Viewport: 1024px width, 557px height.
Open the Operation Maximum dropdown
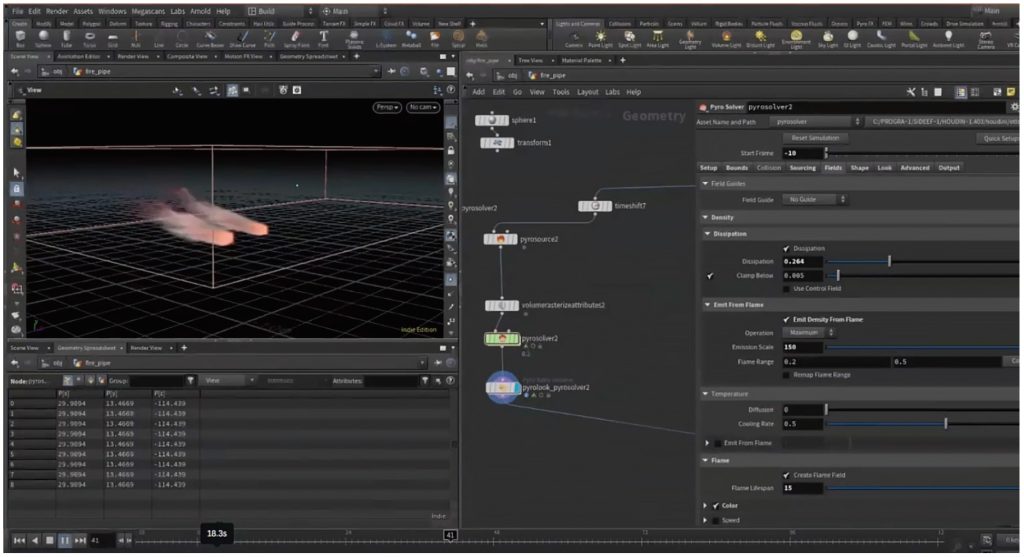tap(808, 333)
